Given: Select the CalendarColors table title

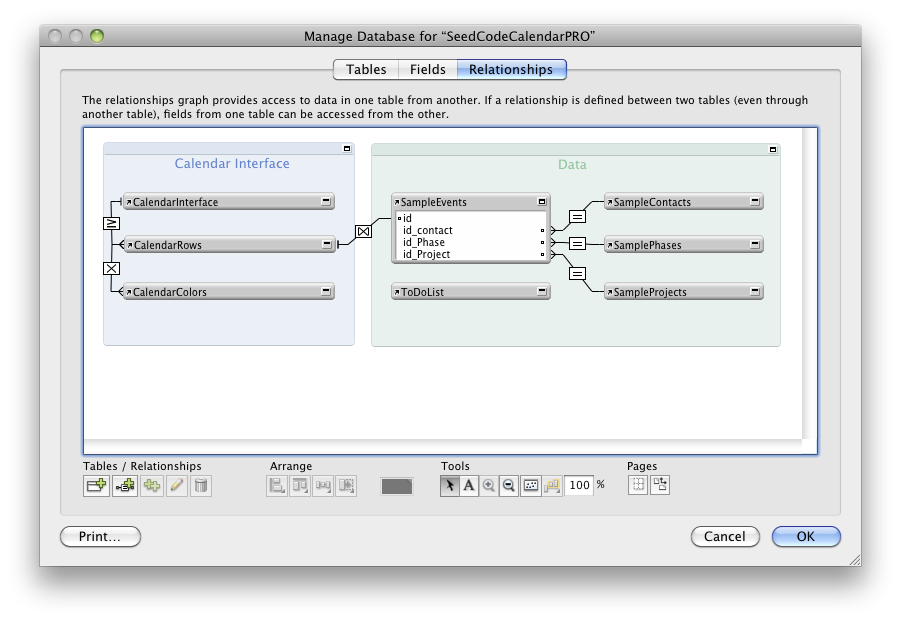Looking at the screenshot, I should coord(170,292).
